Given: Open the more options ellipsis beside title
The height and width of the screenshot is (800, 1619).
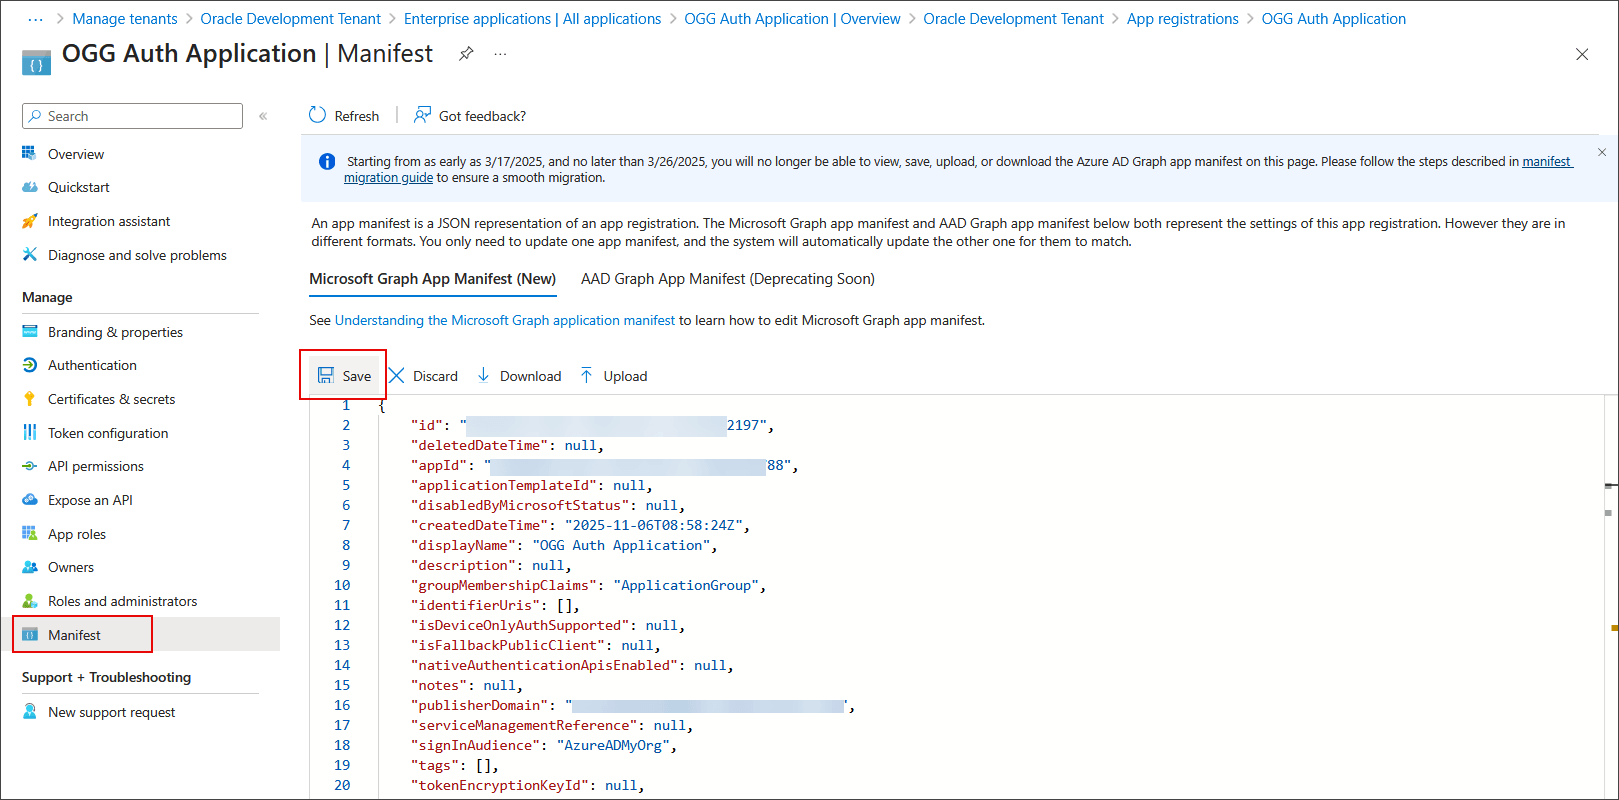Looking at the screenshot, I should pyautogui.click(x=500, y=54).
